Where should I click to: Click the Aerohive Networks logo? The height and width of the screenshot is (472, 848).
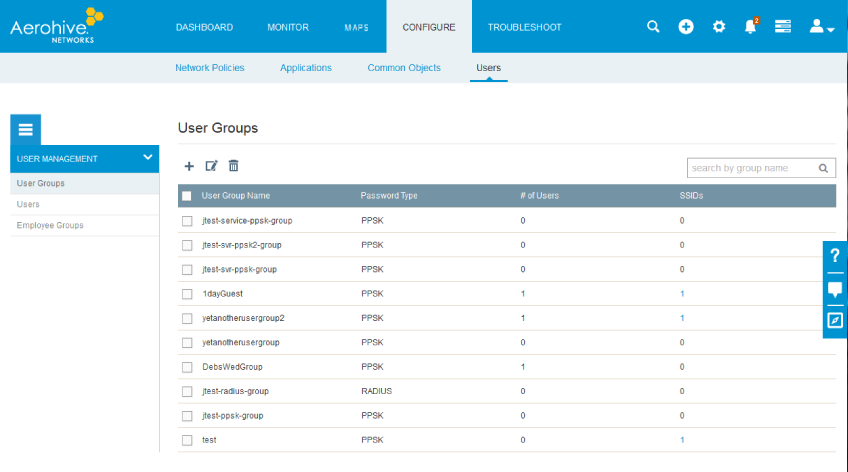click(x=57, y=25)
